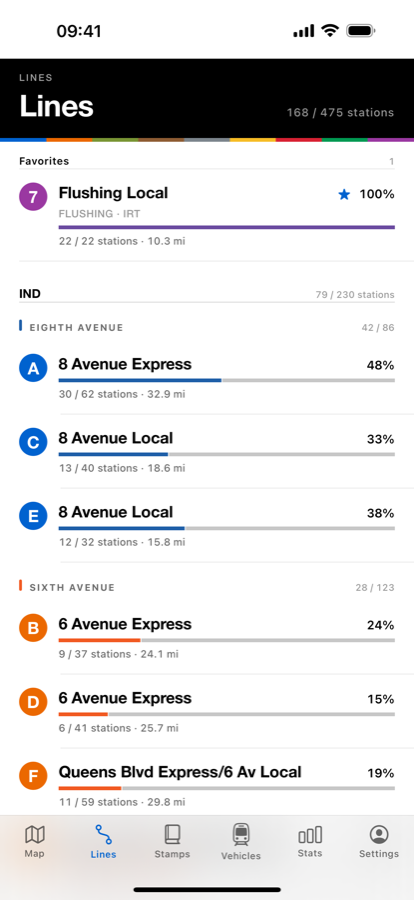The height and width of the screenshot is (900, 414).
Task: Open the Map tab icon
Action: 34,834
